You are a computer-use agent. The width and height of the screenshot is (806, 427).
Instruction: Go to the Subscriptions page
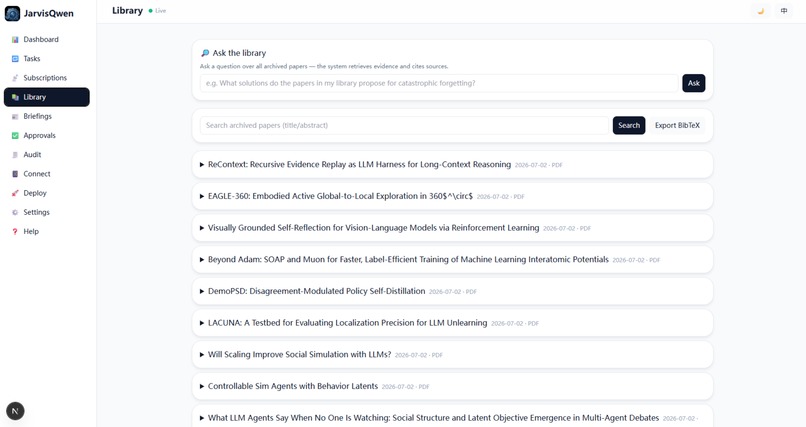pos(47,78)
